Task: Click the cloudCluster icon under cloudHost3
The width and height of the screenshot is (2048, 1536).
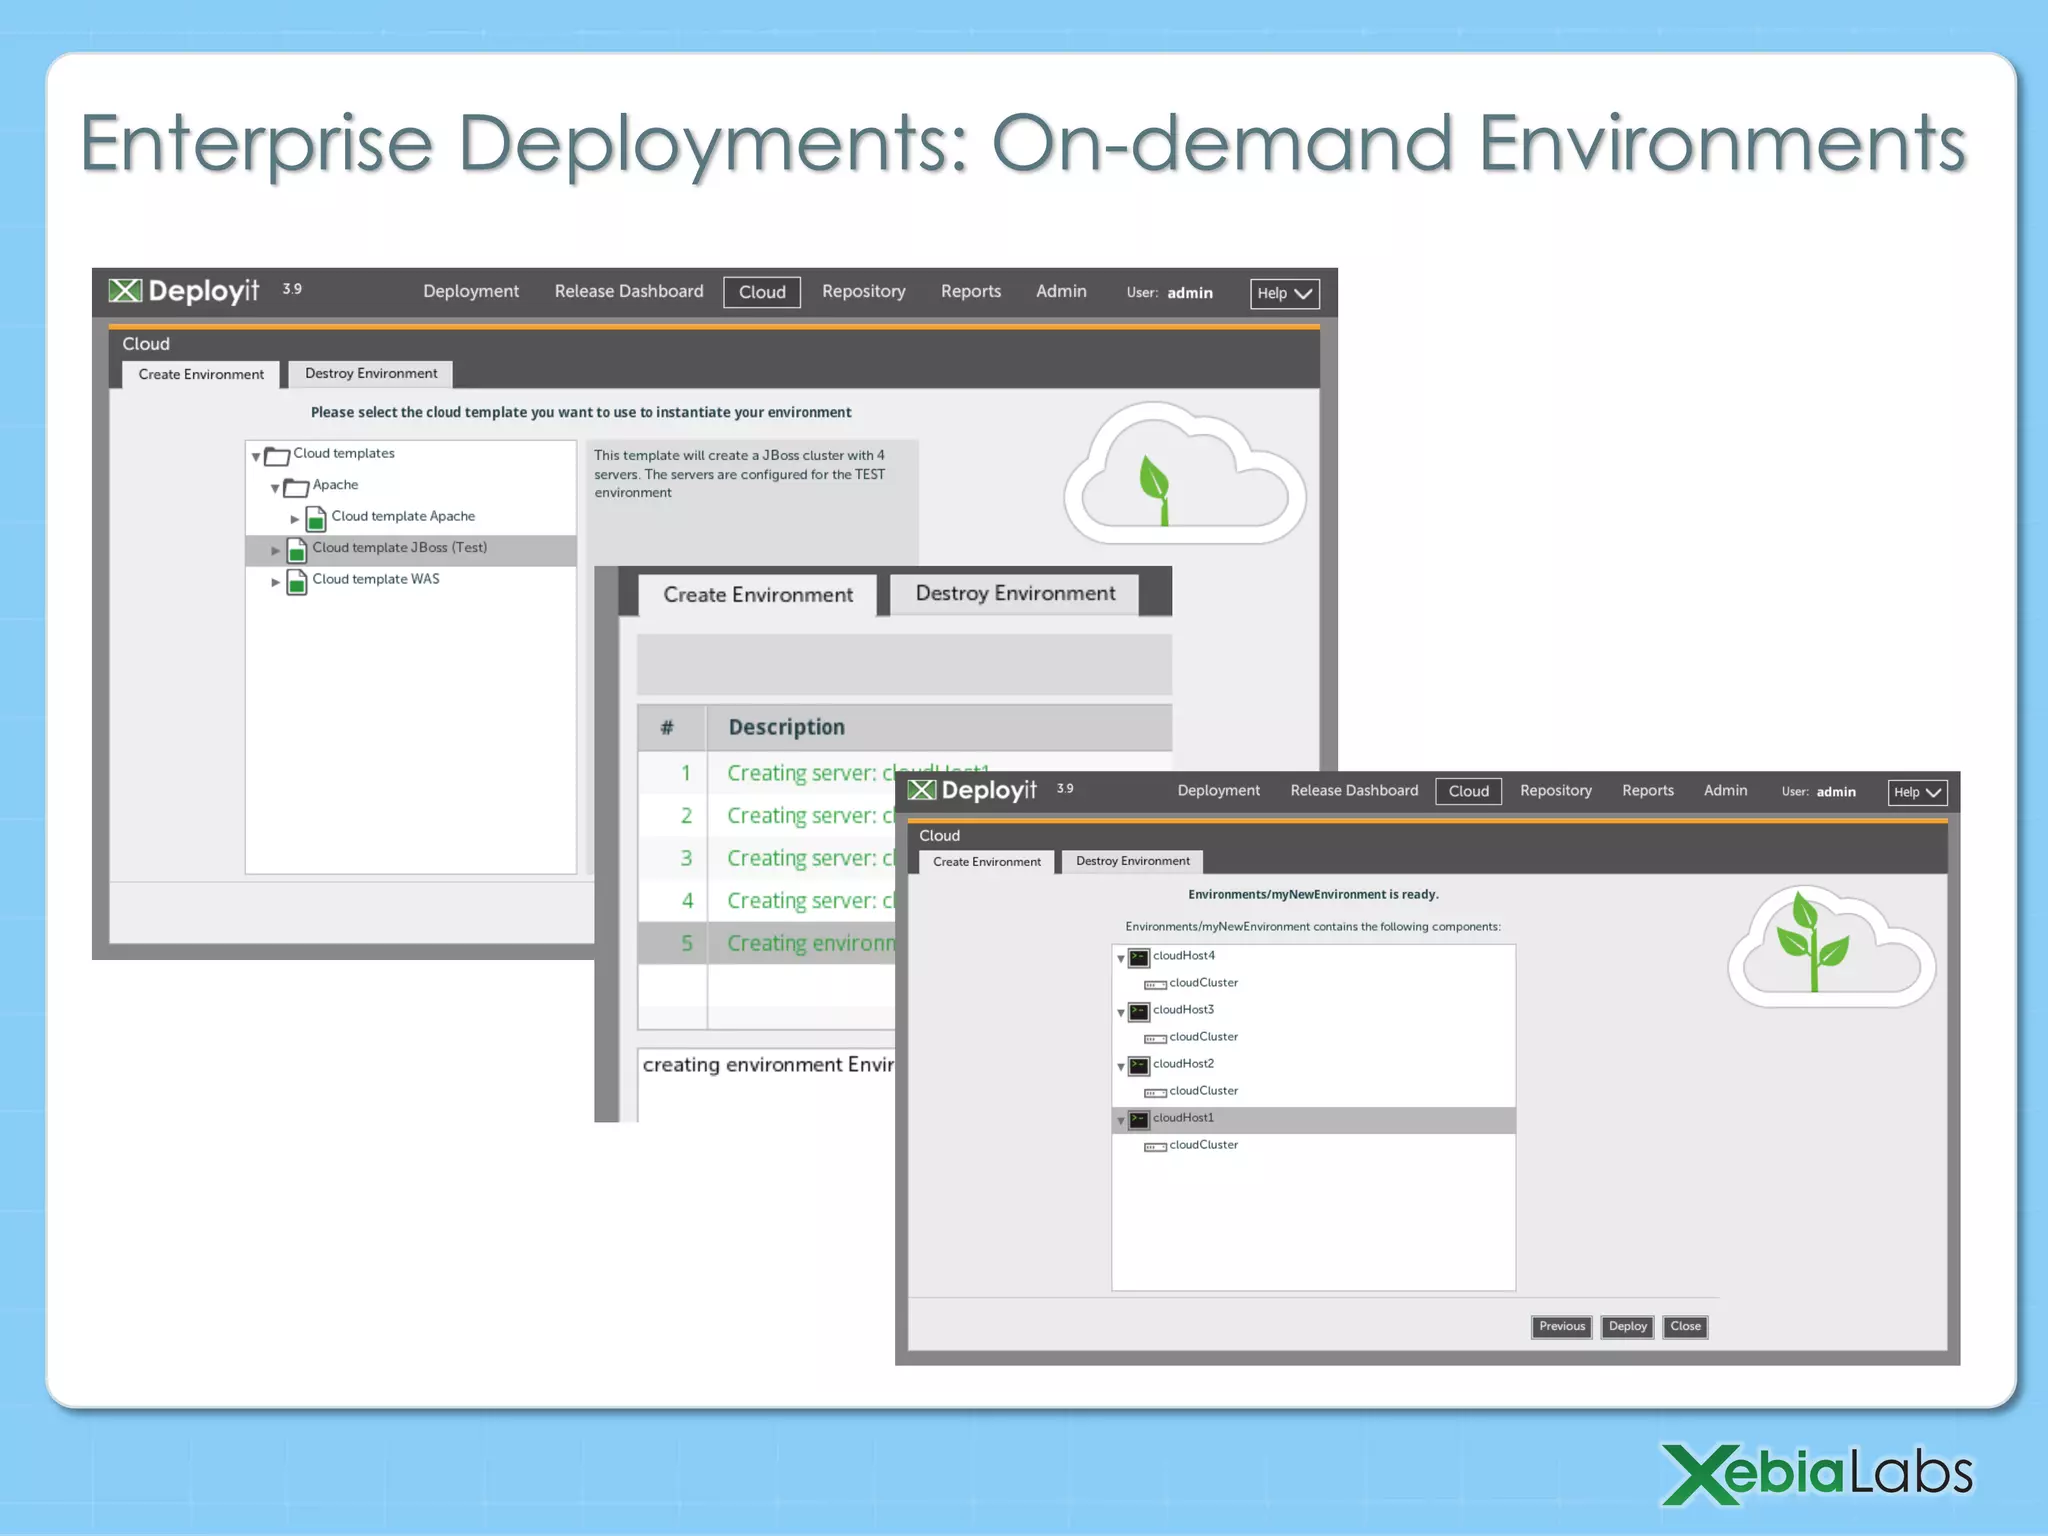Action: click(1155, 1039)
